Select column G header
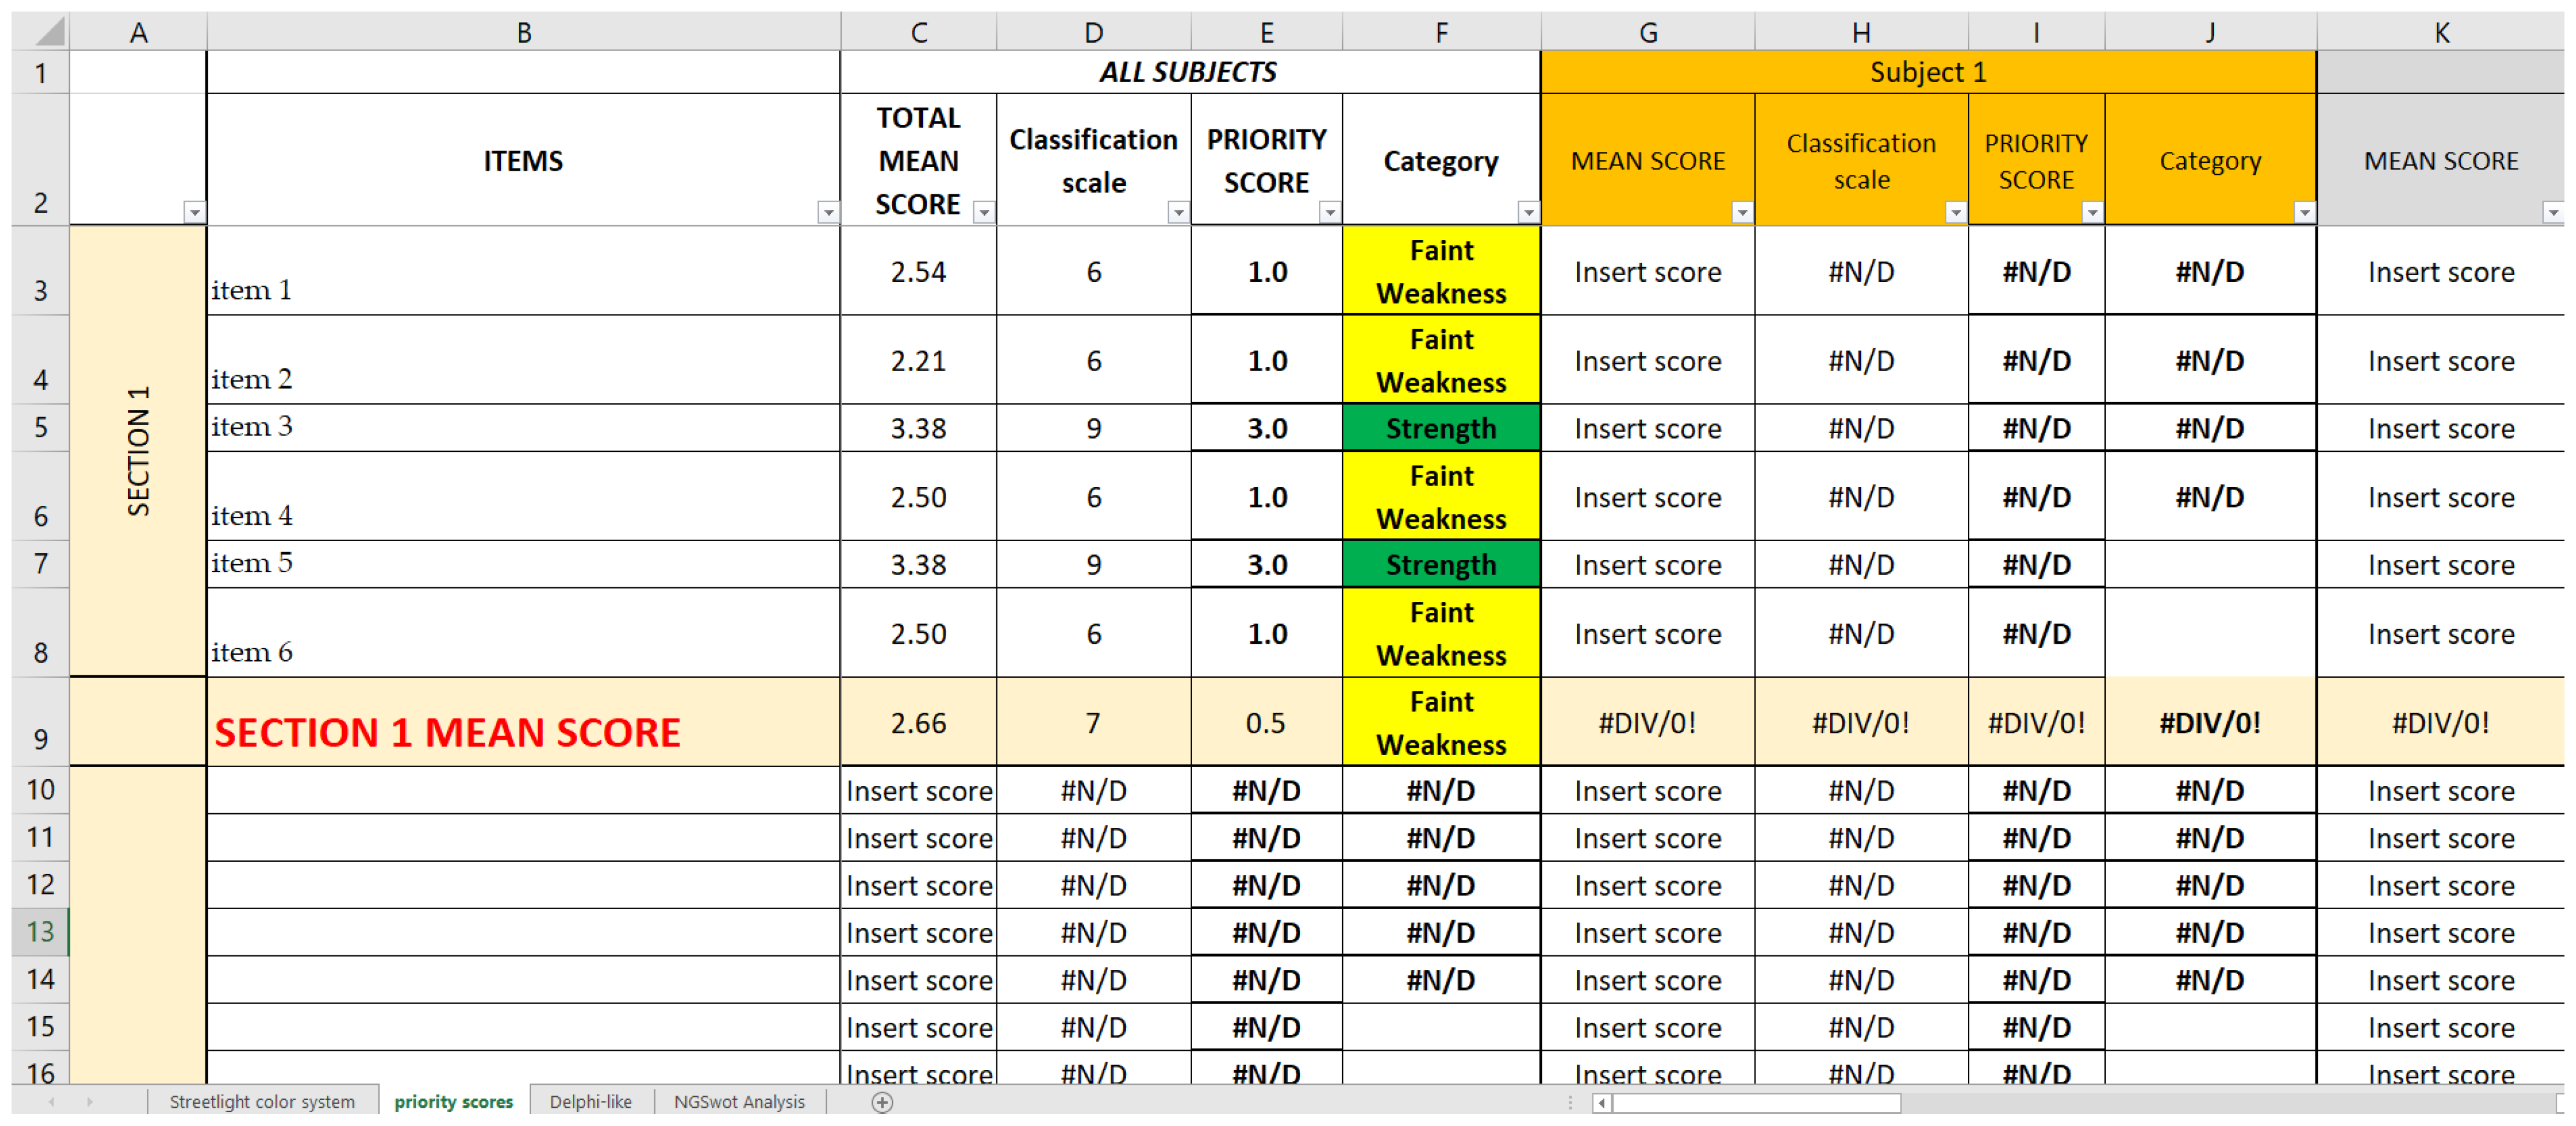Viewport: 2576px width, 1126px height. [1647, 33]
